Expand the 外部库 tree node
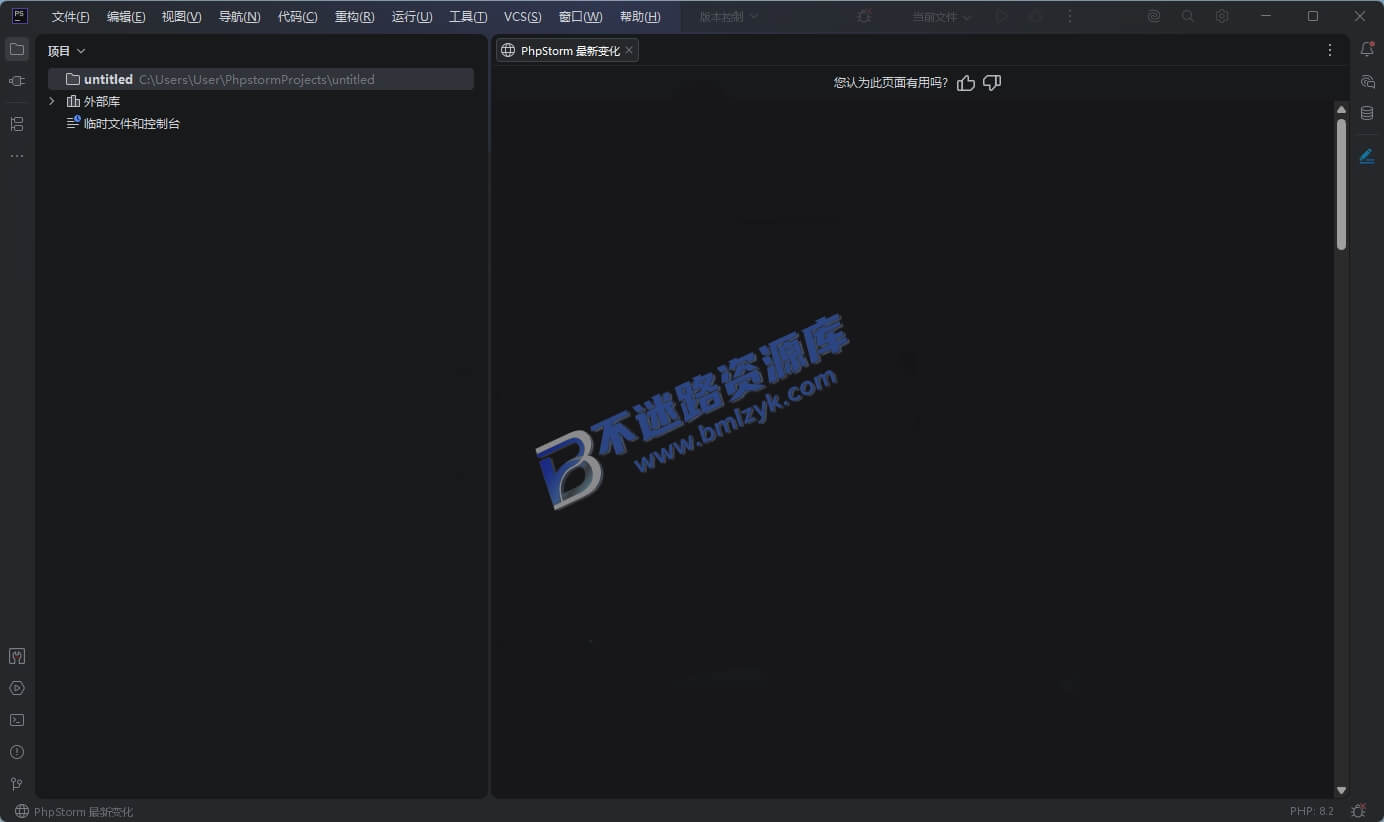 click(52, 101)
